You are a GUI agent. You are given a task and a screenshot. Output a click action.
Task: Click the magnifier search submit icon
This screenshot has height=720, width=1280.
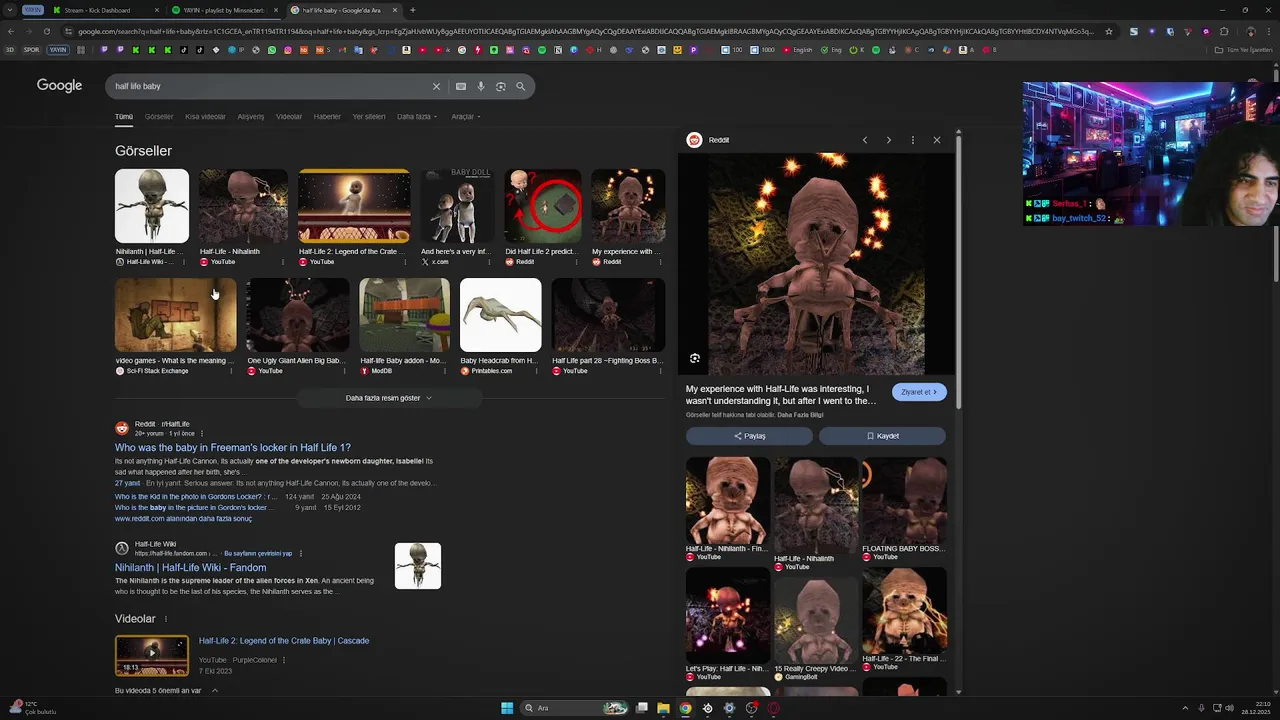point(521,86)
